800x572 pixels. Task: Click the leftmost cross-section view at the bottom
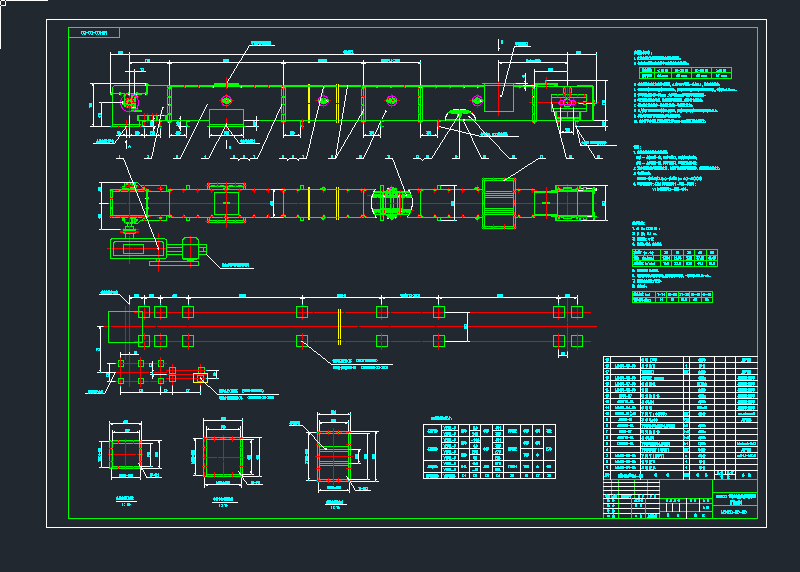pyautogui.click(x=126, y=454)
